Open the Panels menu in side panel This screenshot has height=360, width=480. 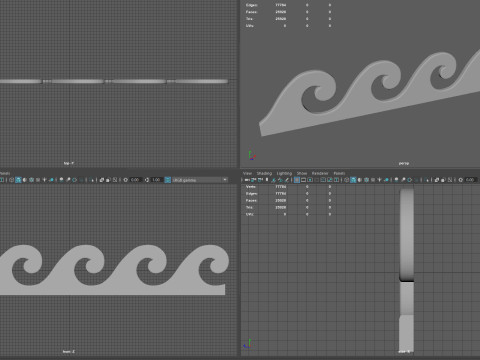(x=339, y=173)
